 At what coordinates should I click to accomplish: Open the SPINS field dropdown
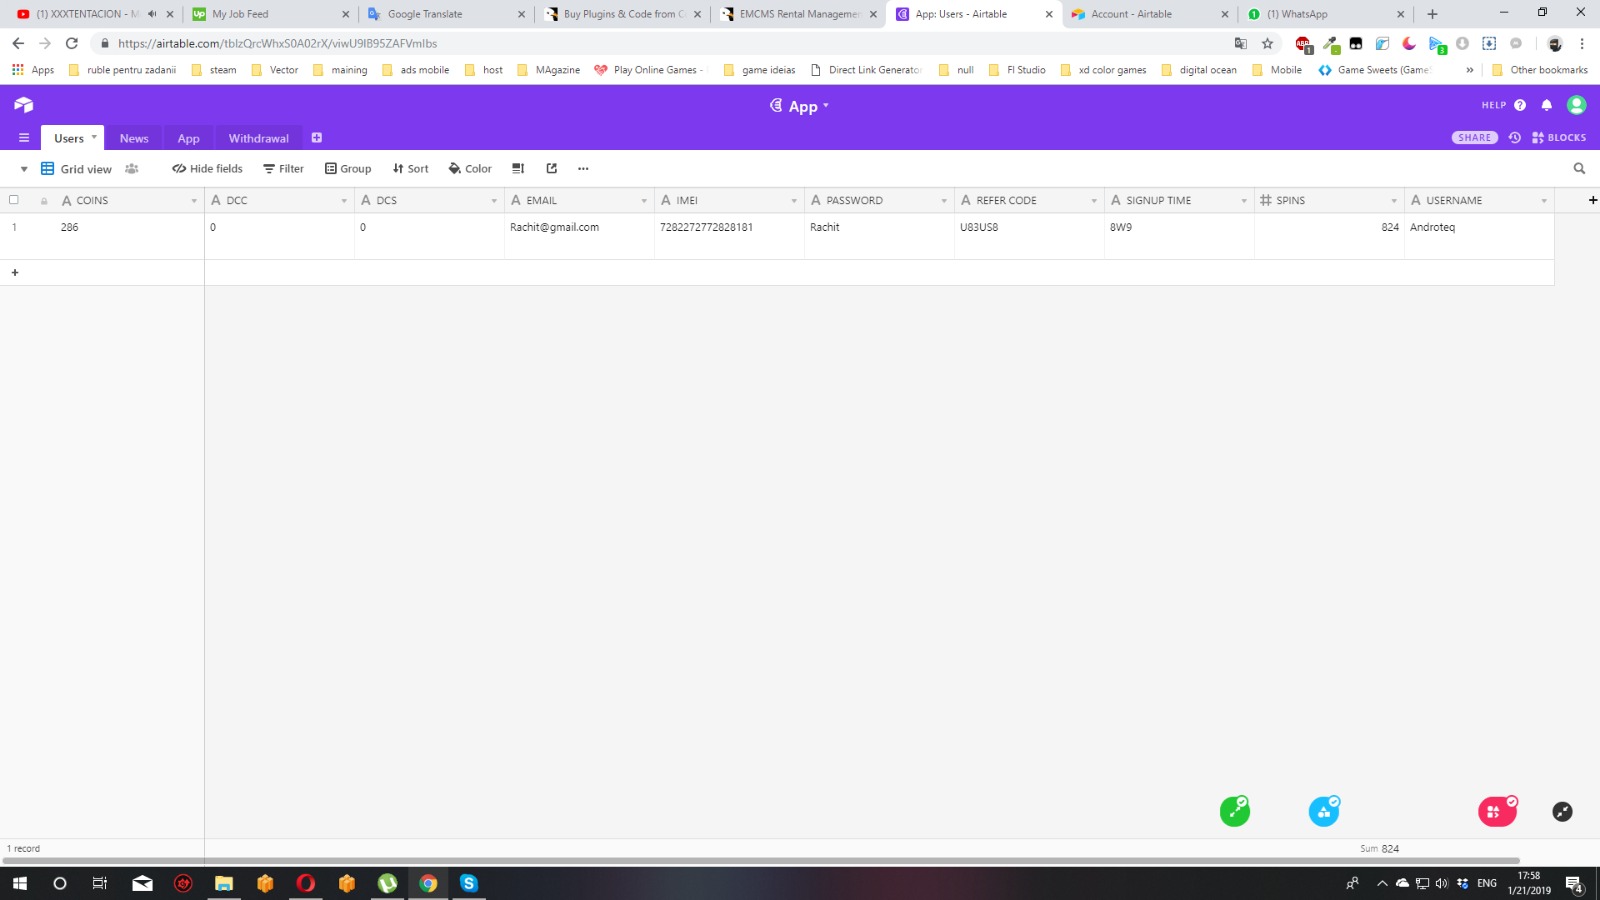(x=1394, y=201)
